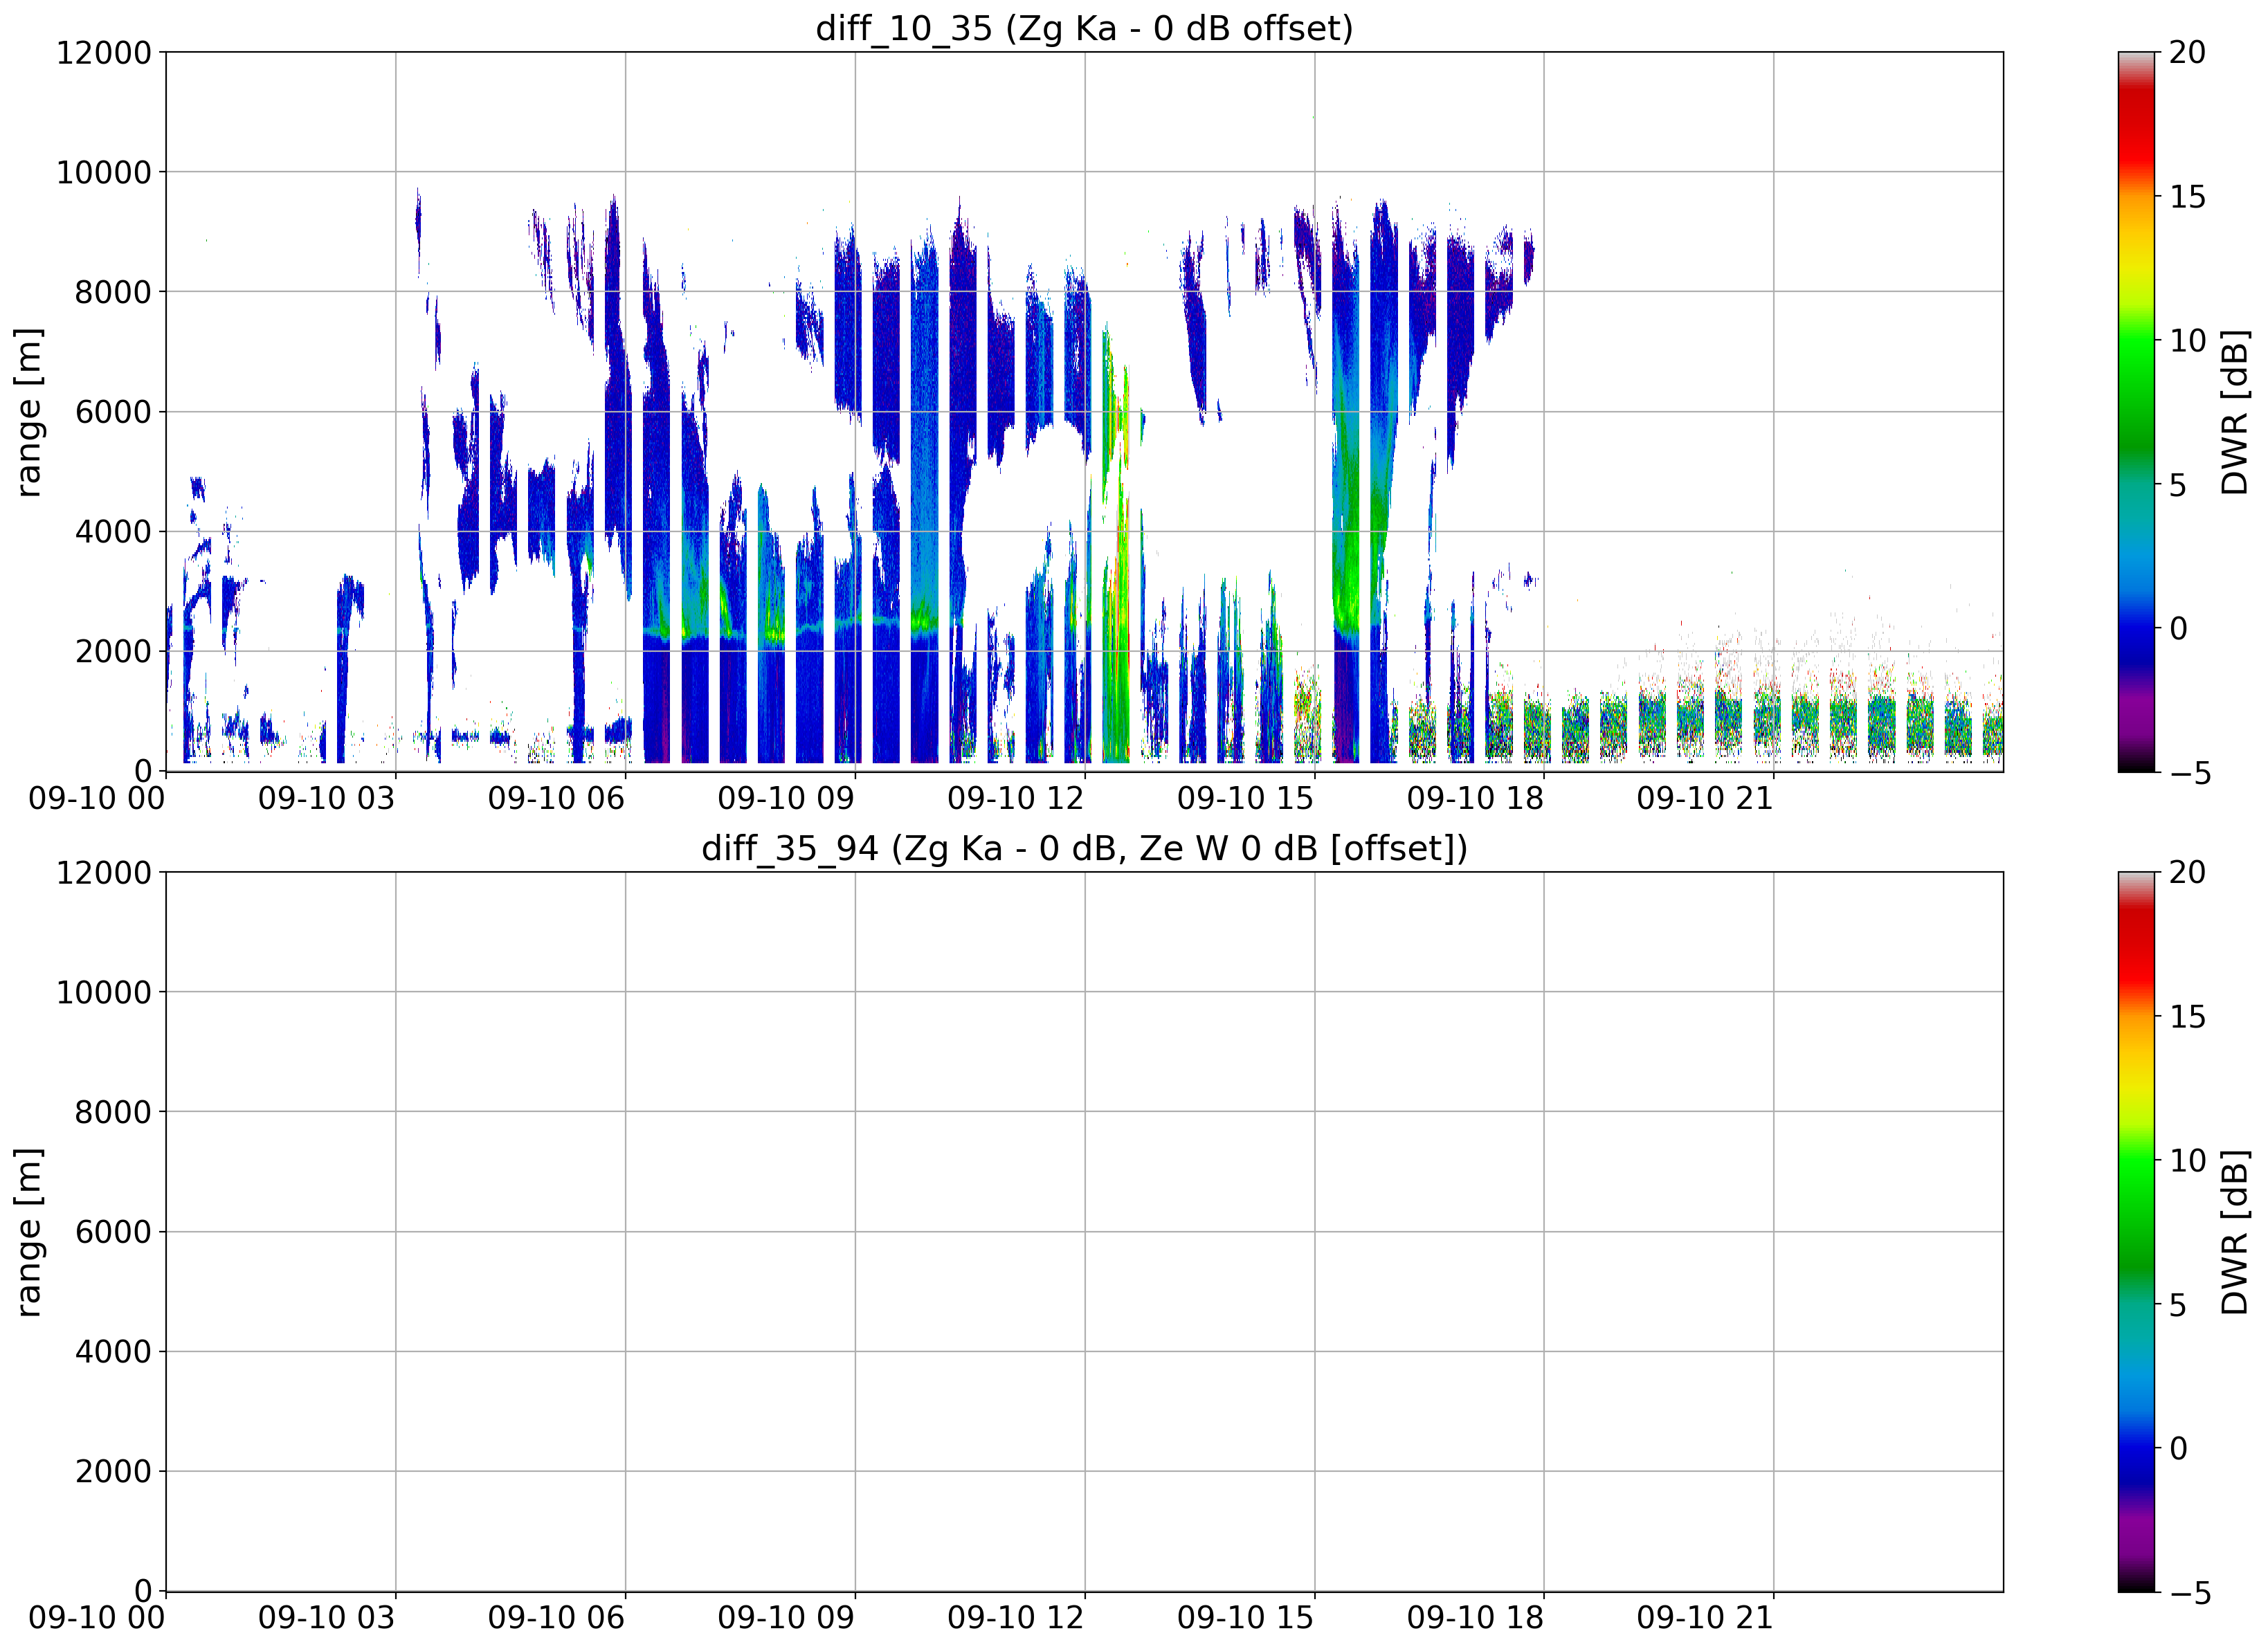The width and height of the screenshot is (2268, 1649).
Task: Select the lower plot's "range [m]" axis label
Action: [29, 1232]
